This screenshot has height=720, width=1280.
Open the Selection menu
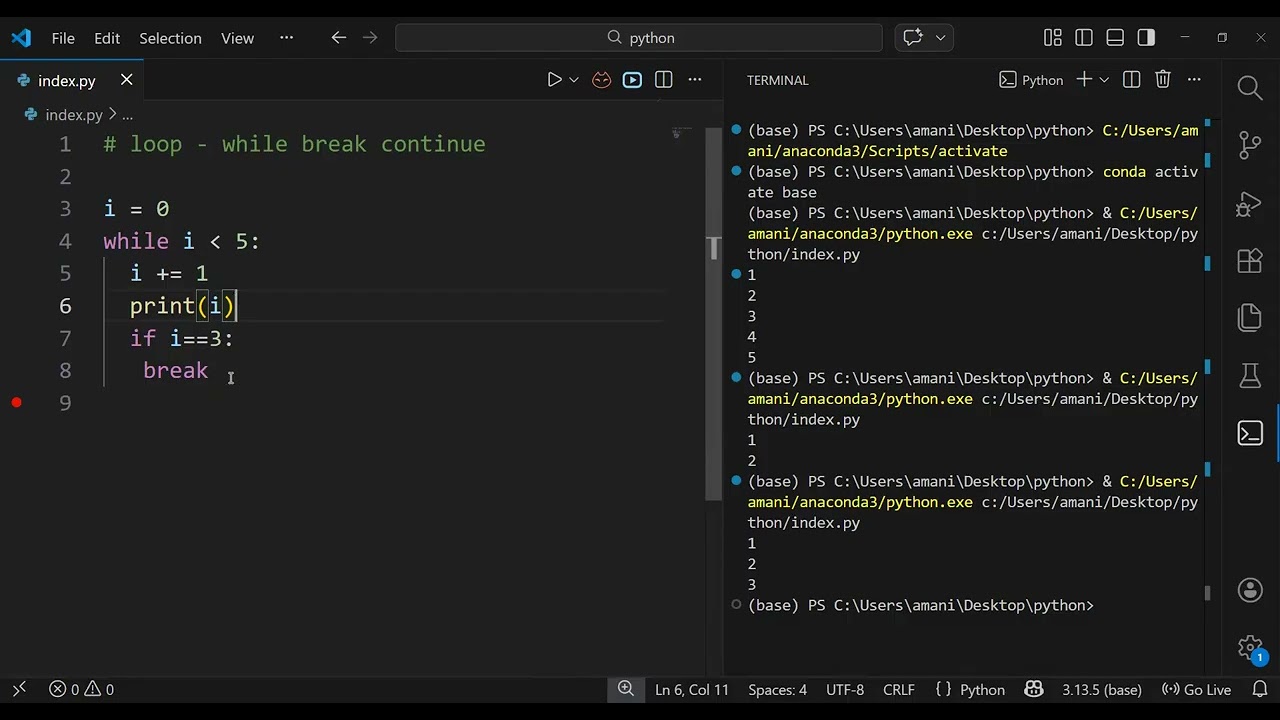tap(170, 38)
